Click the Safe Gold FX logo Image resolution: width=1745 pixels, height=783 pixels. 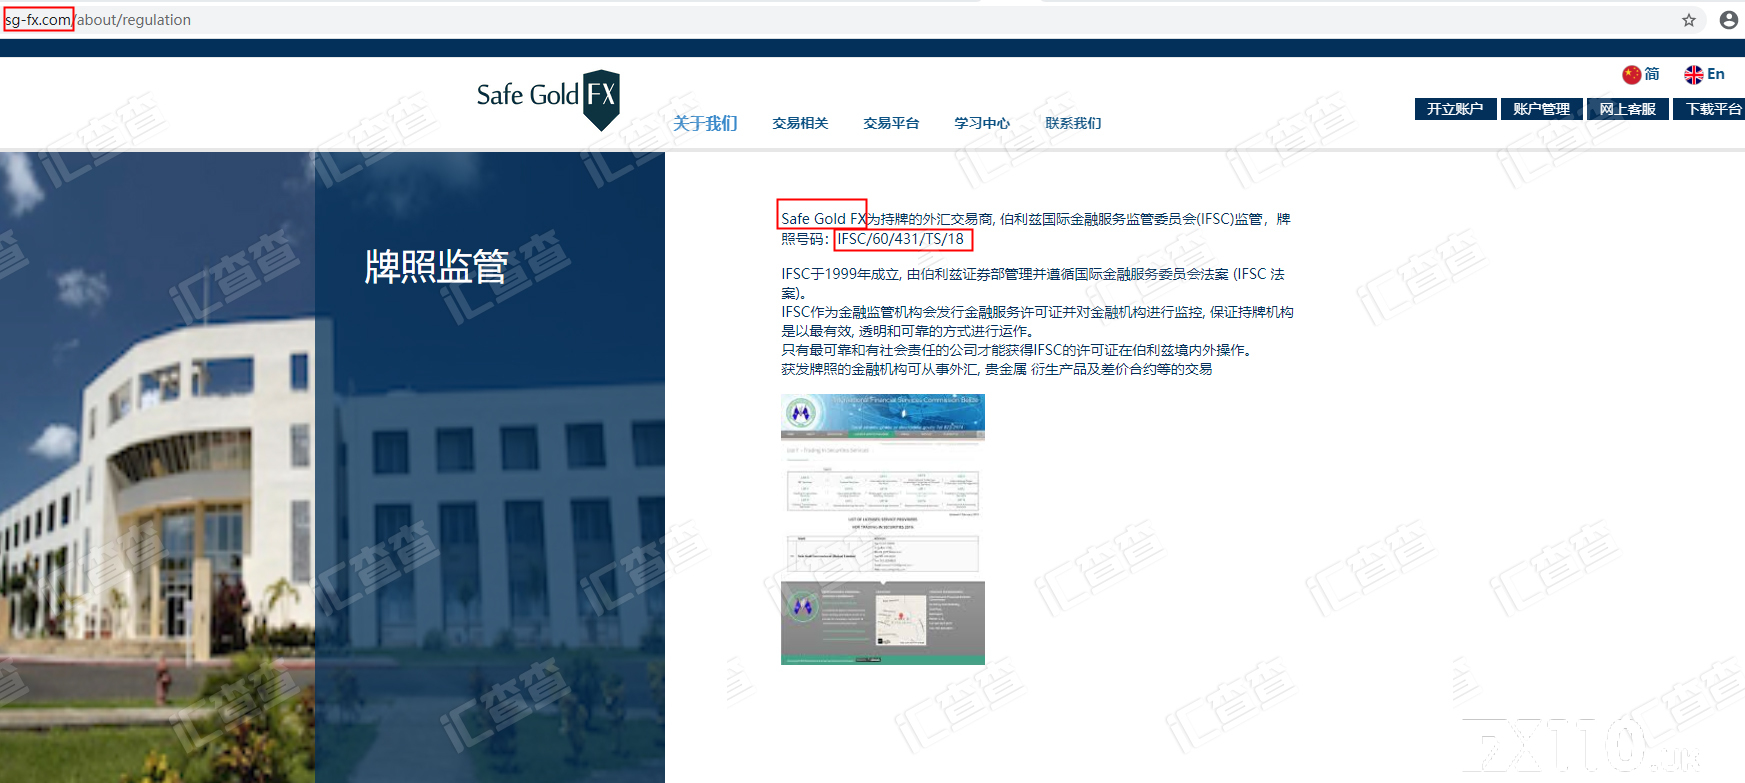548,99
